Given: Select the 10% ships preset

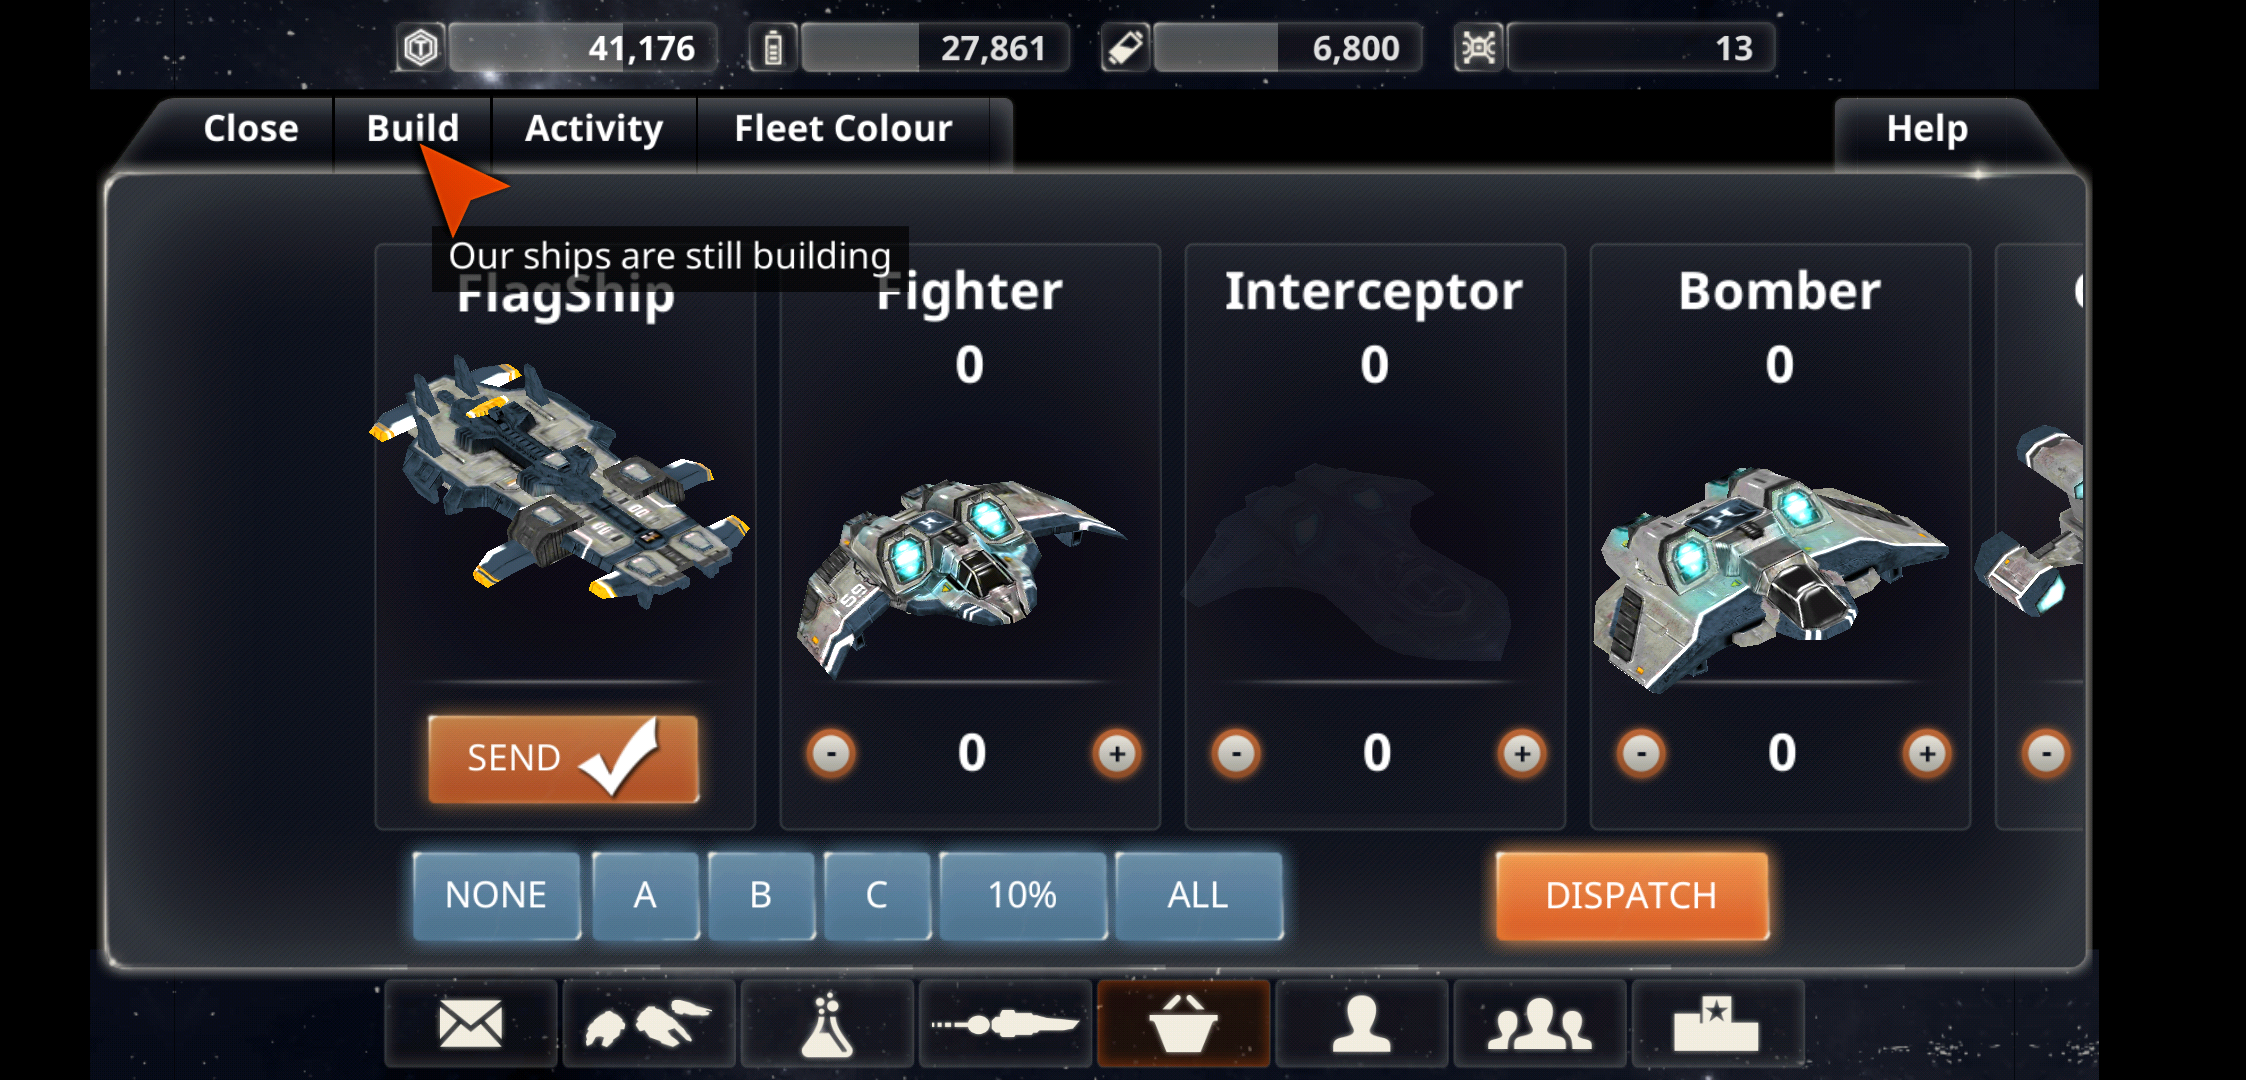Looking at the screenshot, I should [x=1022, y=895].
